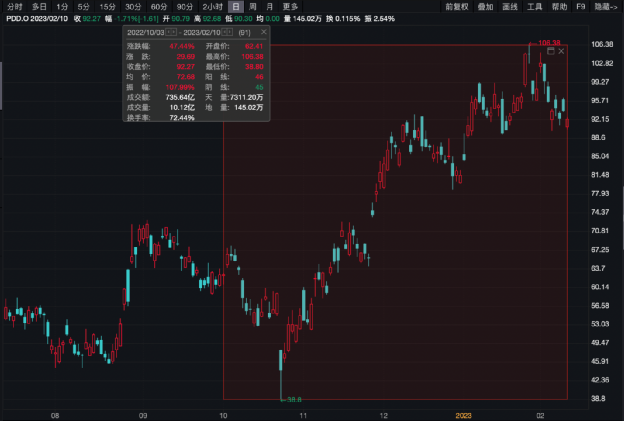Click the window icon on selection box
624x421 pixels.
[x=550, y=51]
